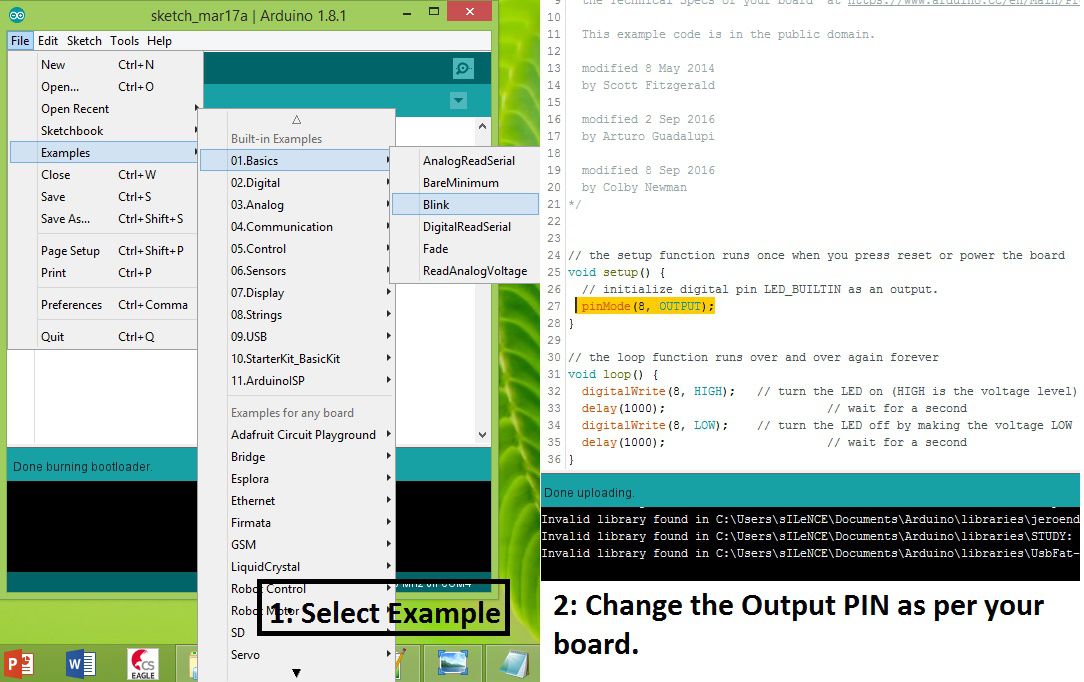Click 'Done burning bootloader.' status text

pos(83,466)
